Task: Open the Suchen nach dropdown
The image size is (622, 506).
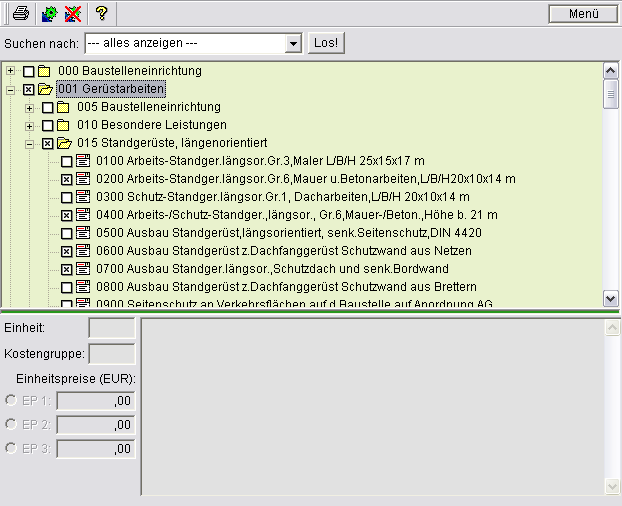Action: [293, 43]
